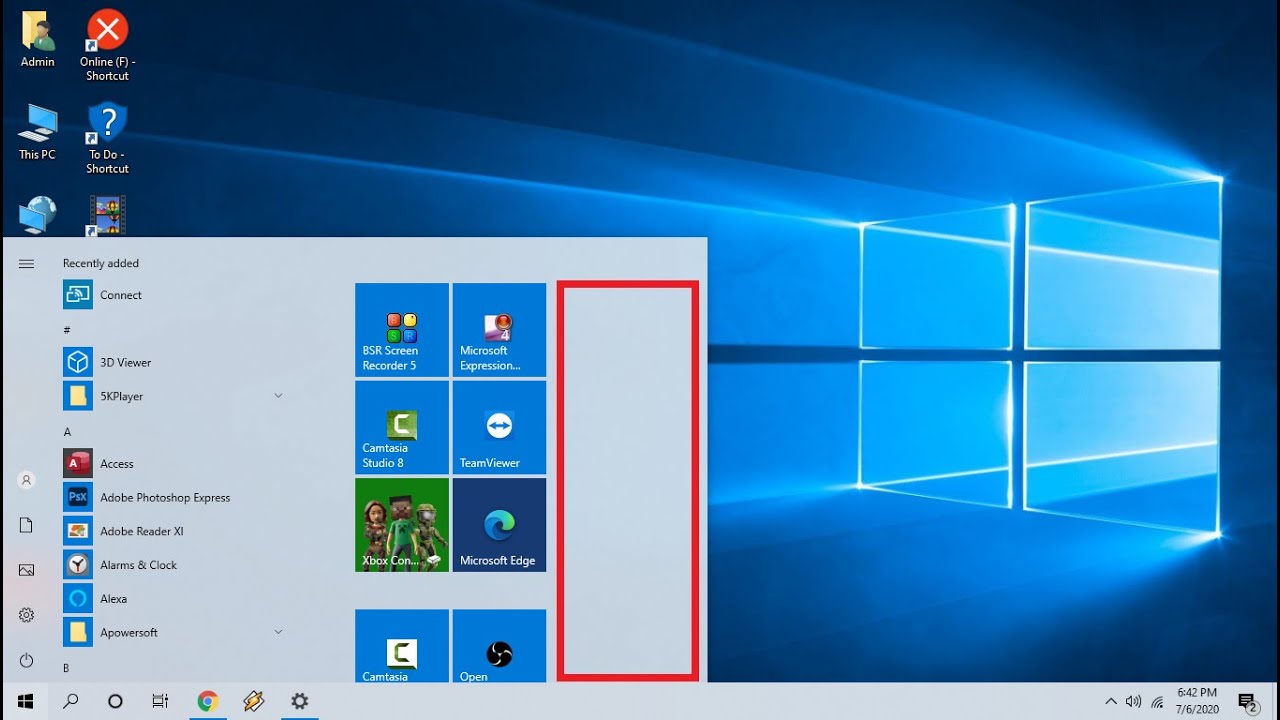The height and width of the screenshot is (720, 1280).
Task: Expand the 5KPlayer folder chevron
Action: 278,396
